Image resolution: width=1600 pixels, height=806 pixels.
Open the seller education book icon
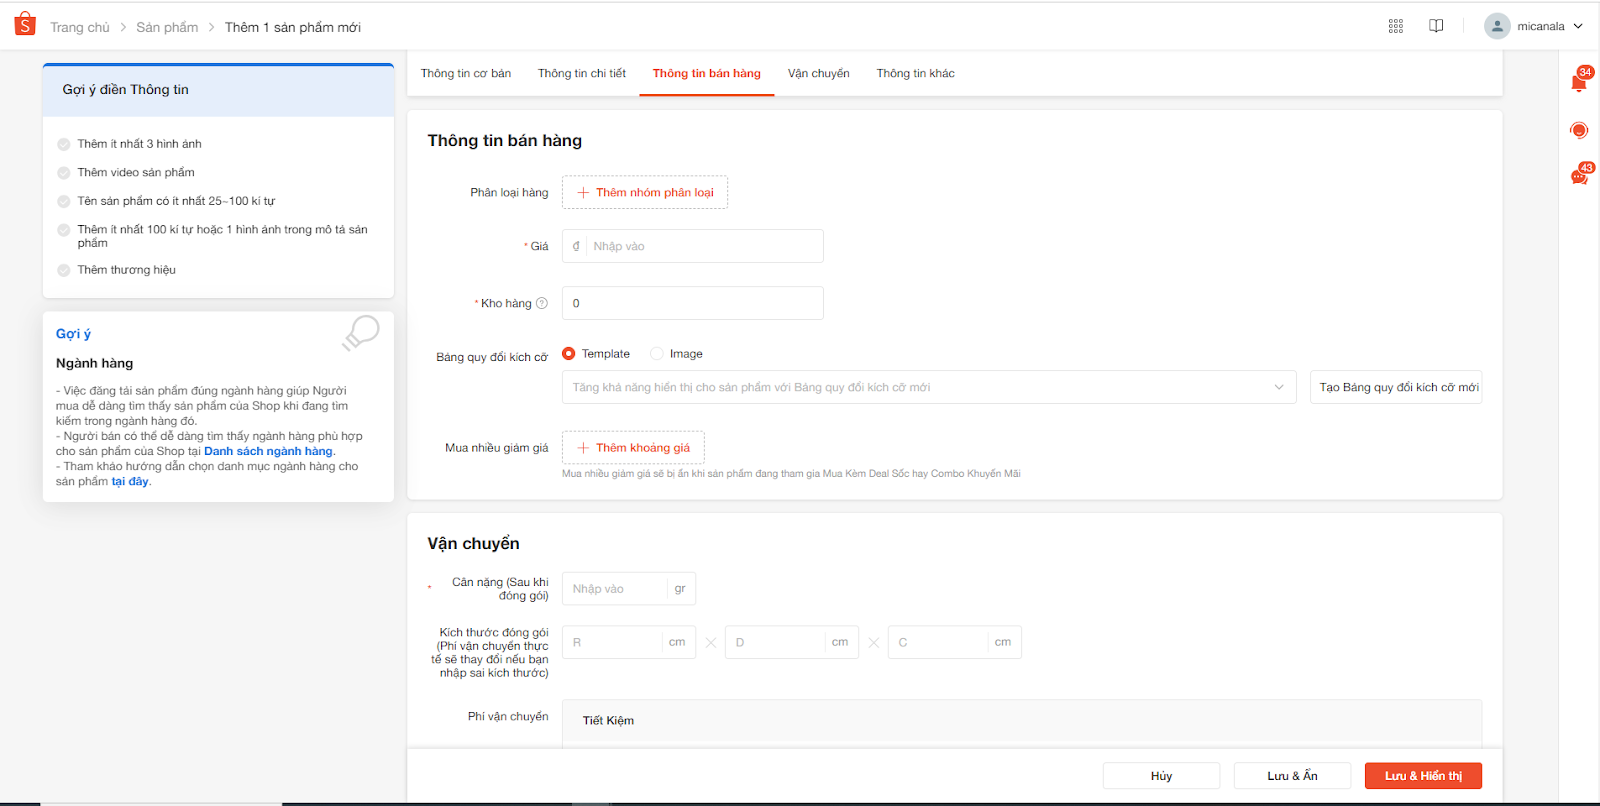[x=1436, y=26]
